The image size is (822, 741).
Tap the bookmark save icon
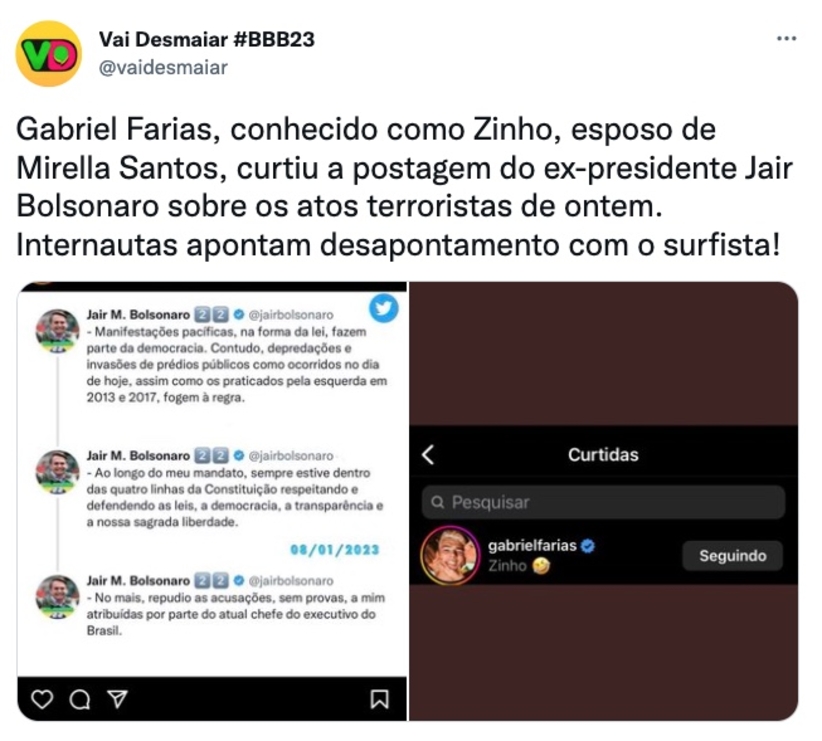(x=380, y=699)
